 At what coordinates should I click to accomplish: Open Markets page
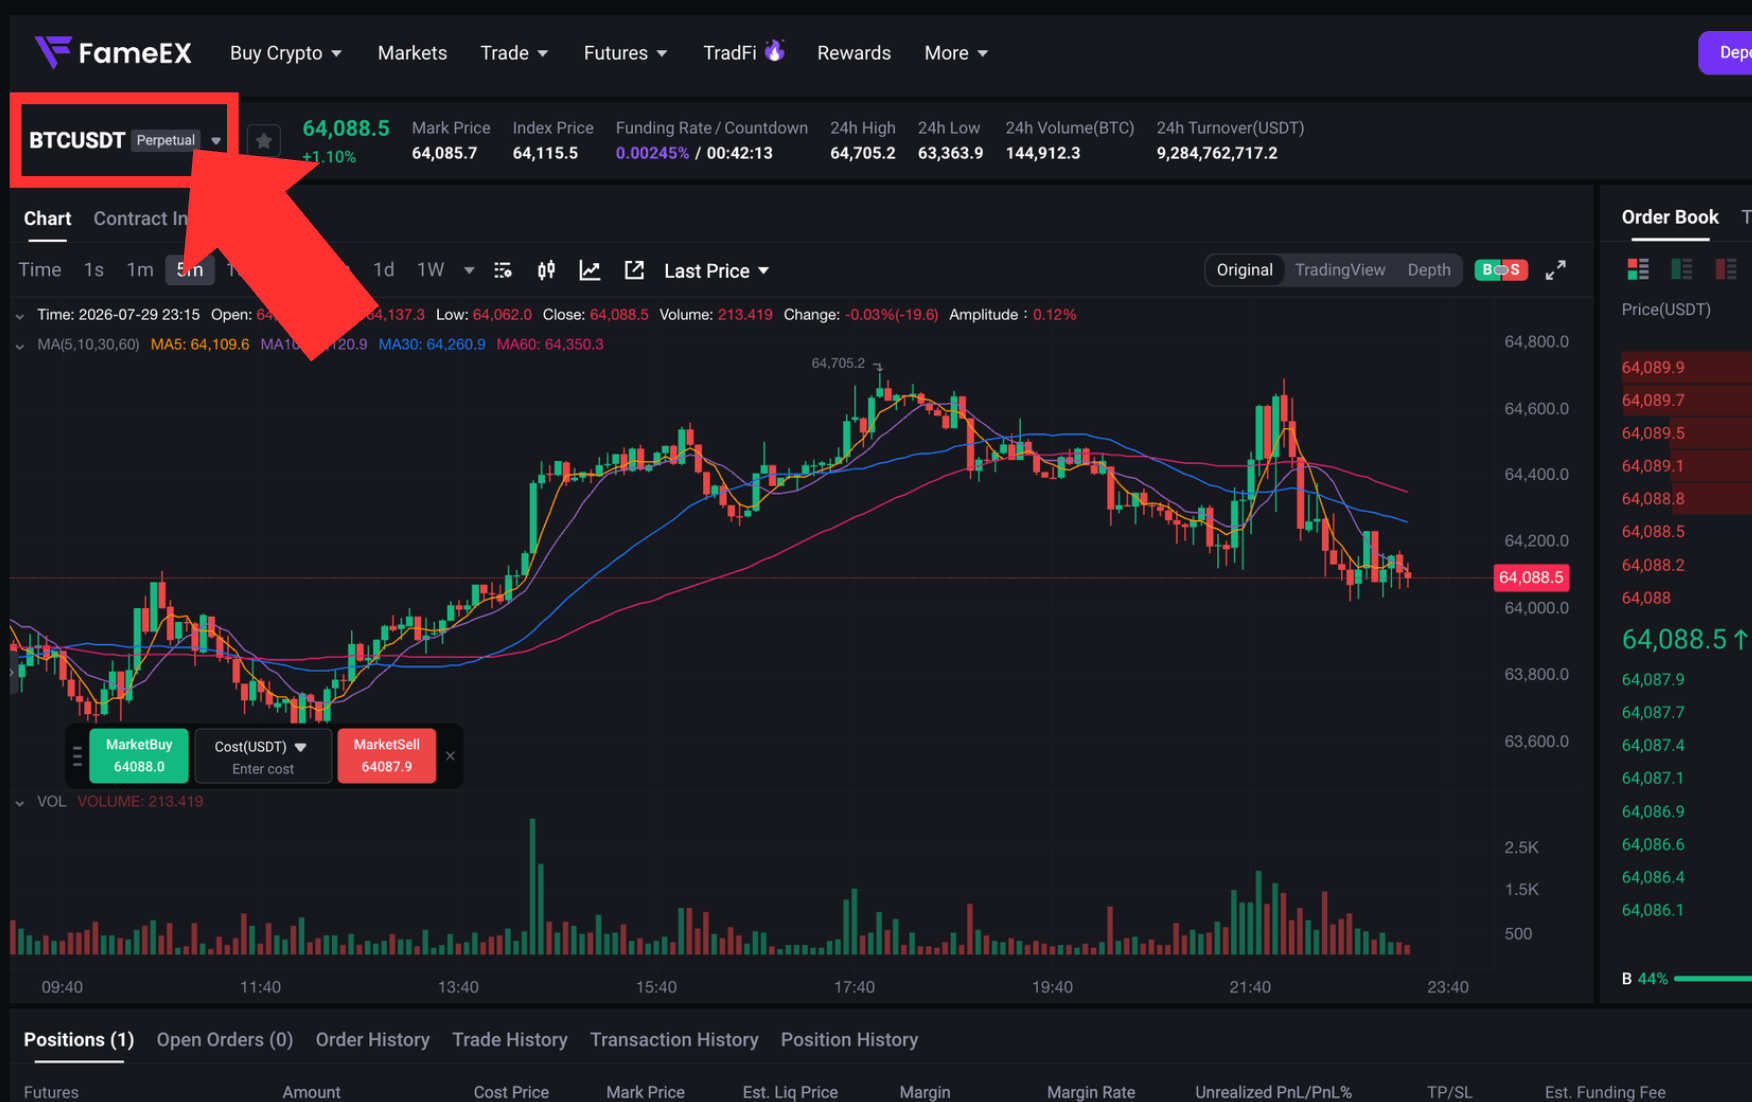point(412,53)
